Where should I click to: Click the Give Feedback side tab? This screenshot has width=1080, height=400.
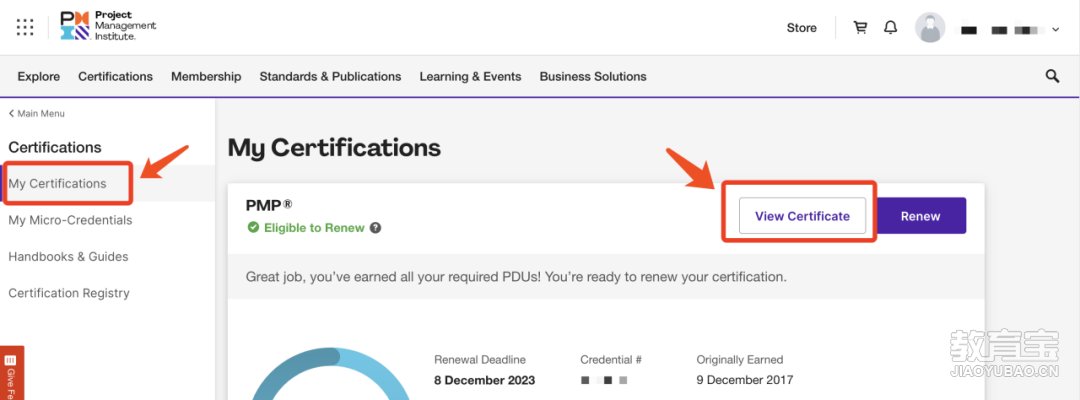[12, 372]
